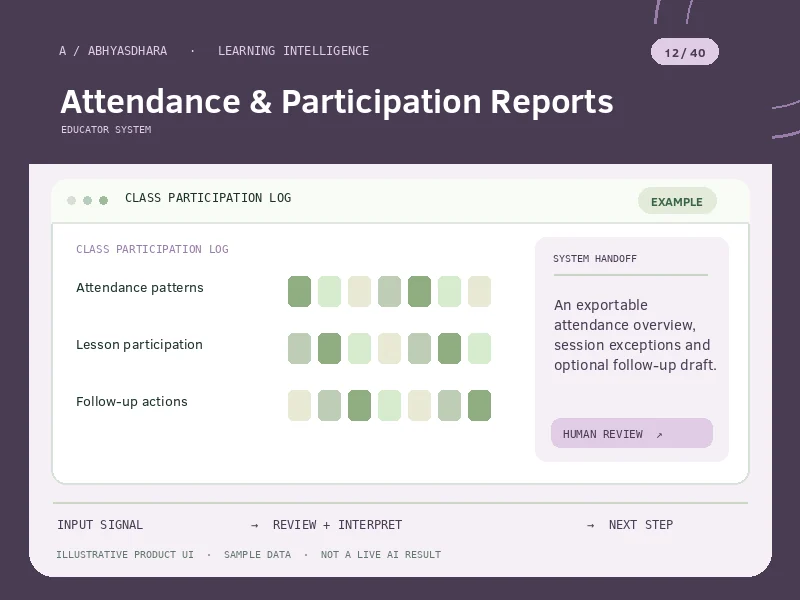Click the 'NEXT STEP' footer label
The image size is (800, 600).
click(x=641, y=524)
